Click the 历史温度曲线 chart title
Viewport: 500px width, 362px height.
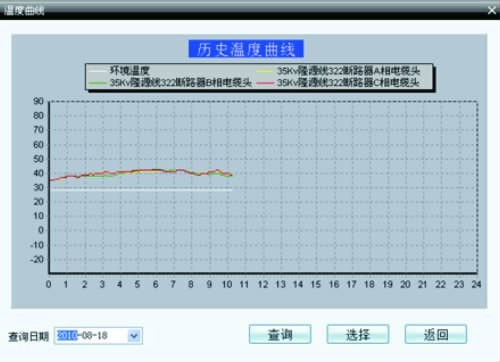246,49
